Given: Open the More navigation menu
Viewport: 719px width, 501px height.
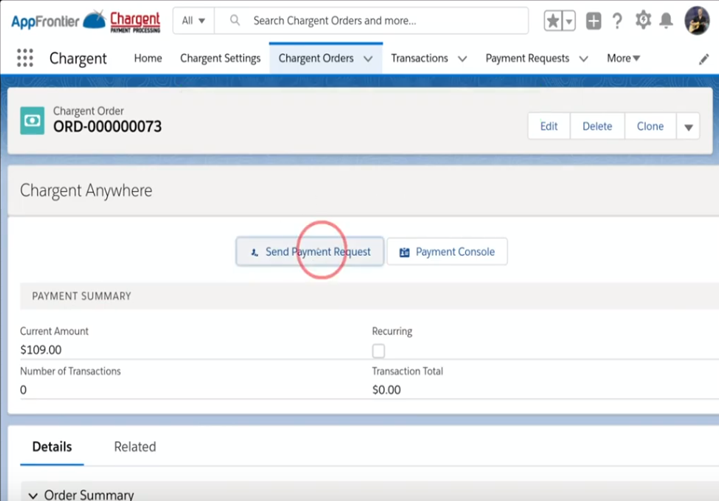Looking at the screenshot, I should 623,58.
